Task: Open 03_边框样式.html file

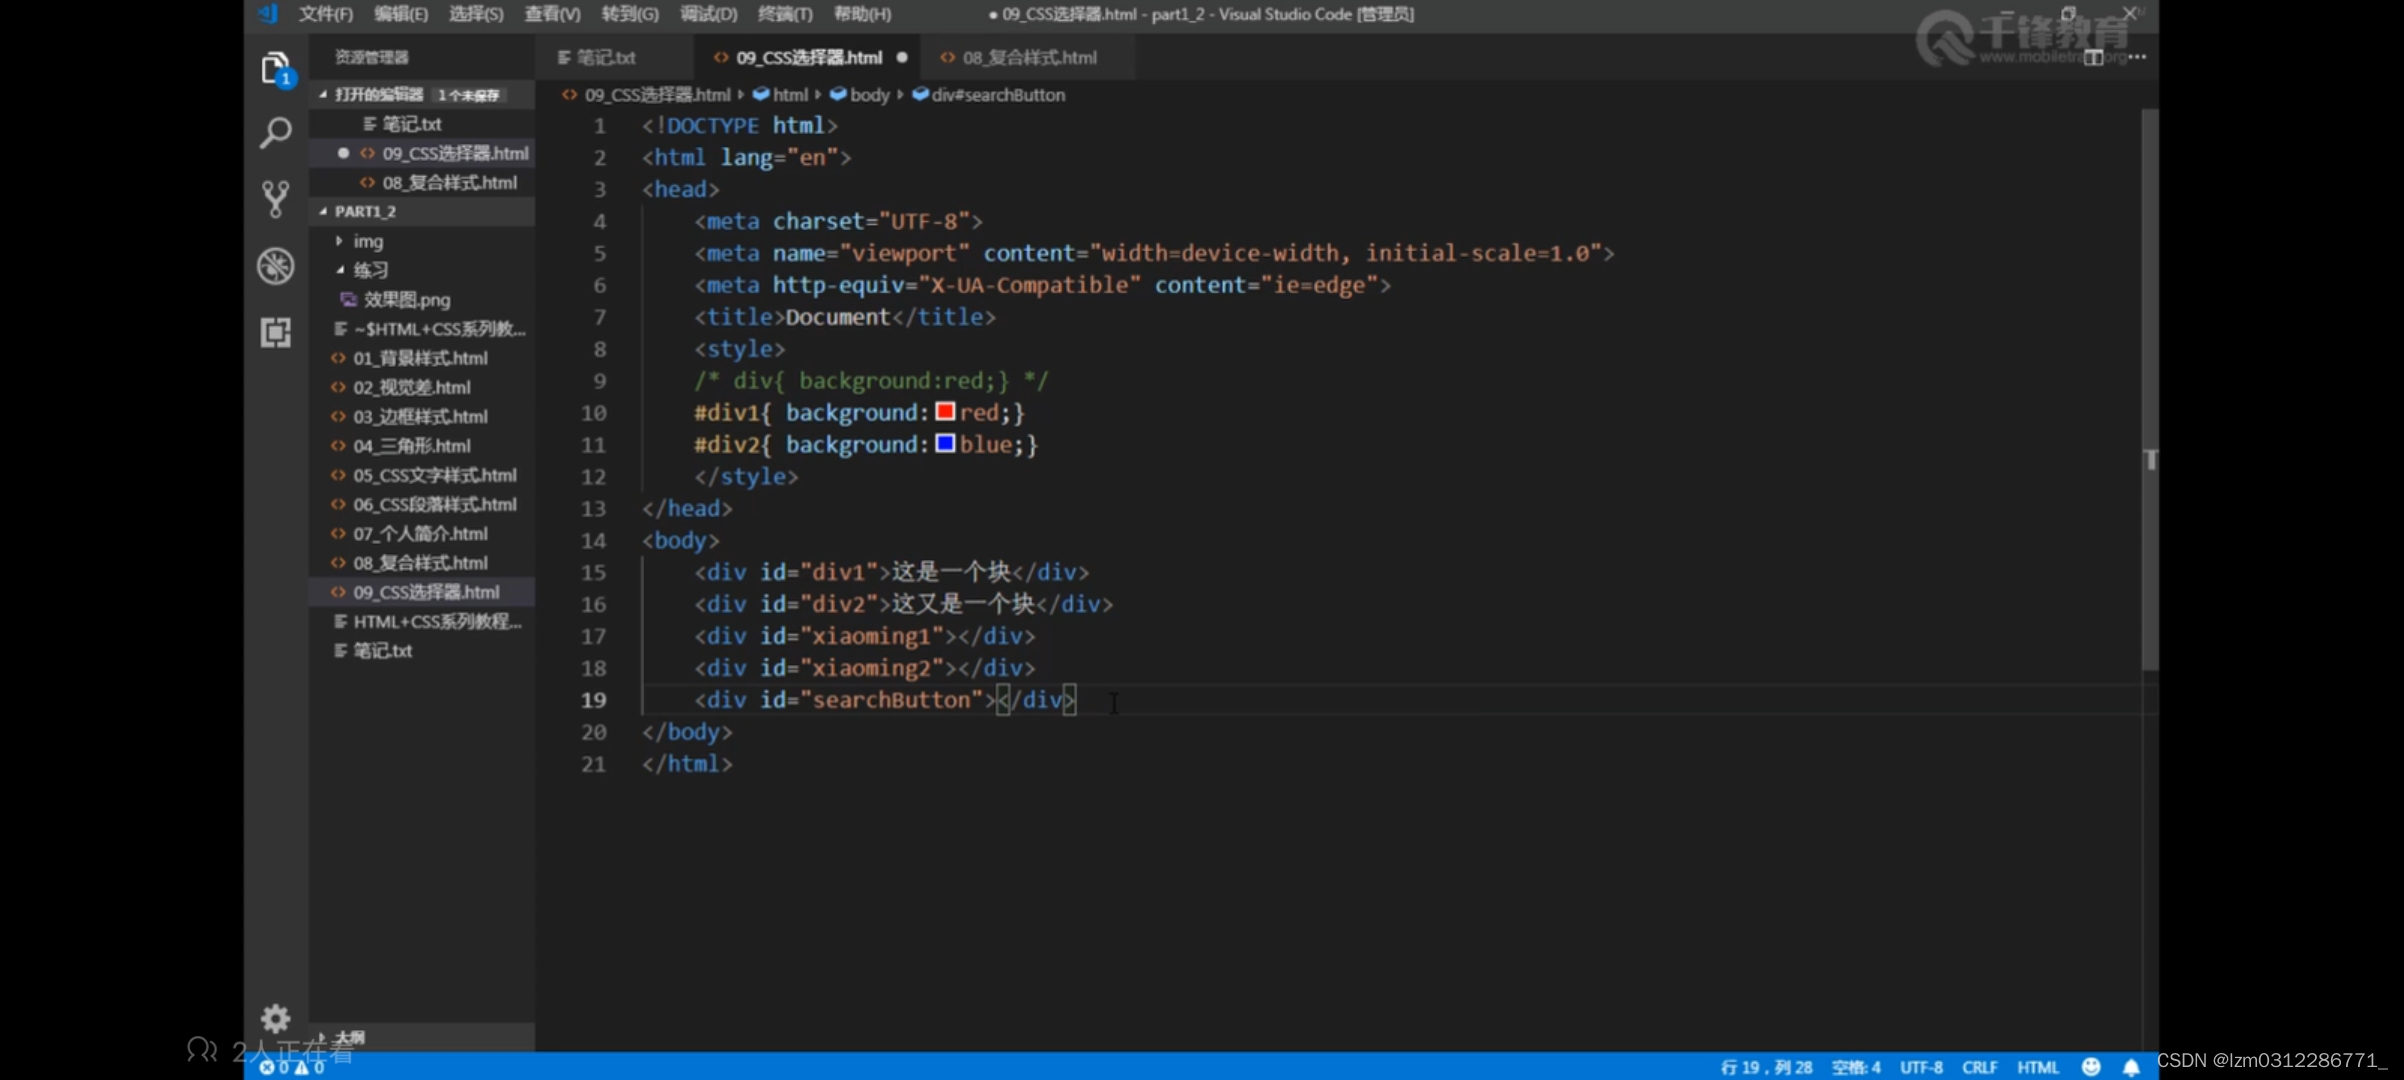Action: tap(422, 416)
